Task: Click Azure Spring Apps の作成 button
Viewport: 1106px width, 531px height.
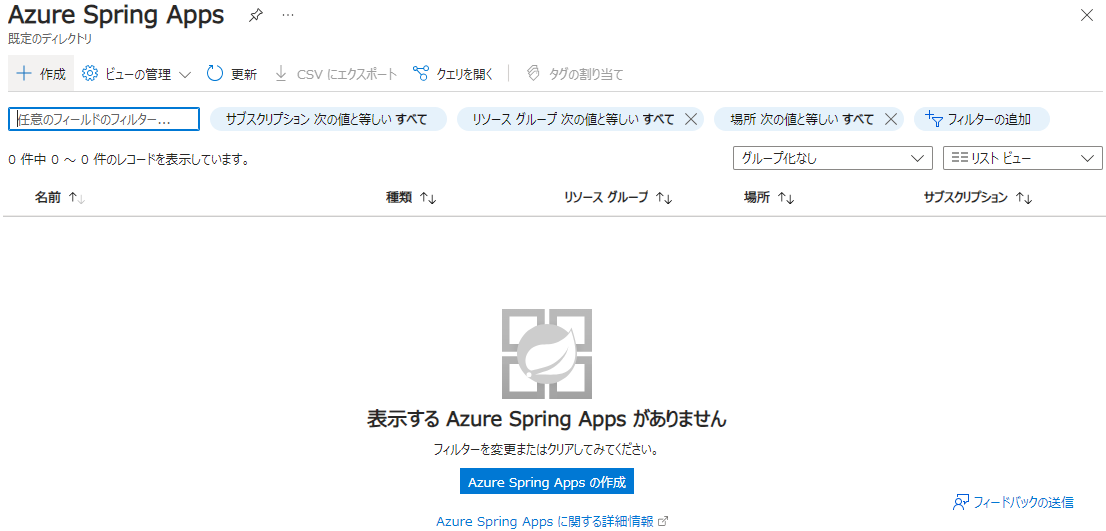Action: [547, 482]
